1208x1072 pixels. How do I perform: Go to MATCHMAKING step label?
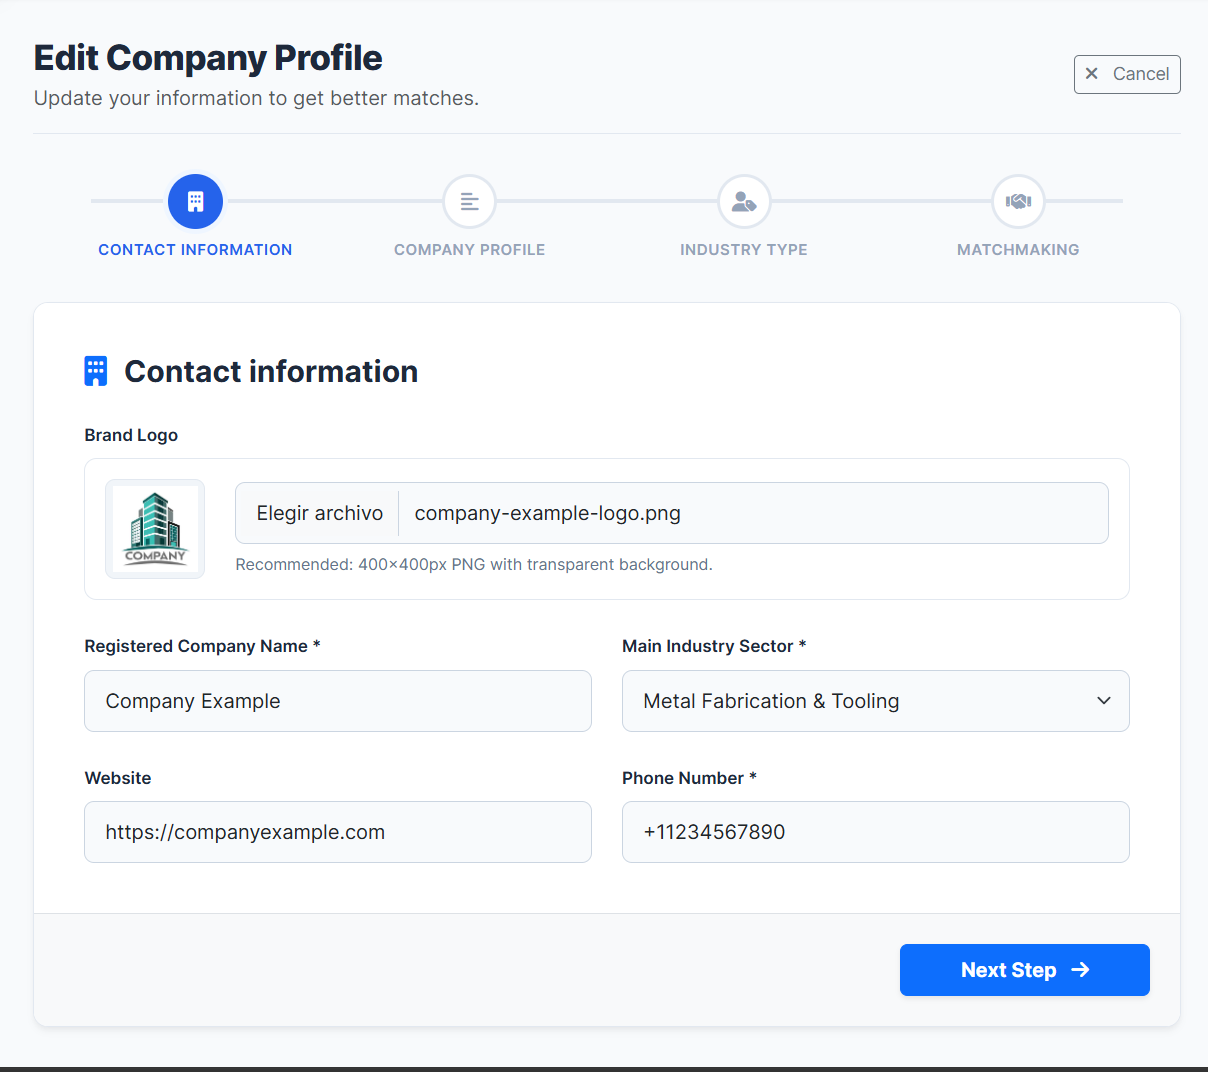tap(1018, 250)
